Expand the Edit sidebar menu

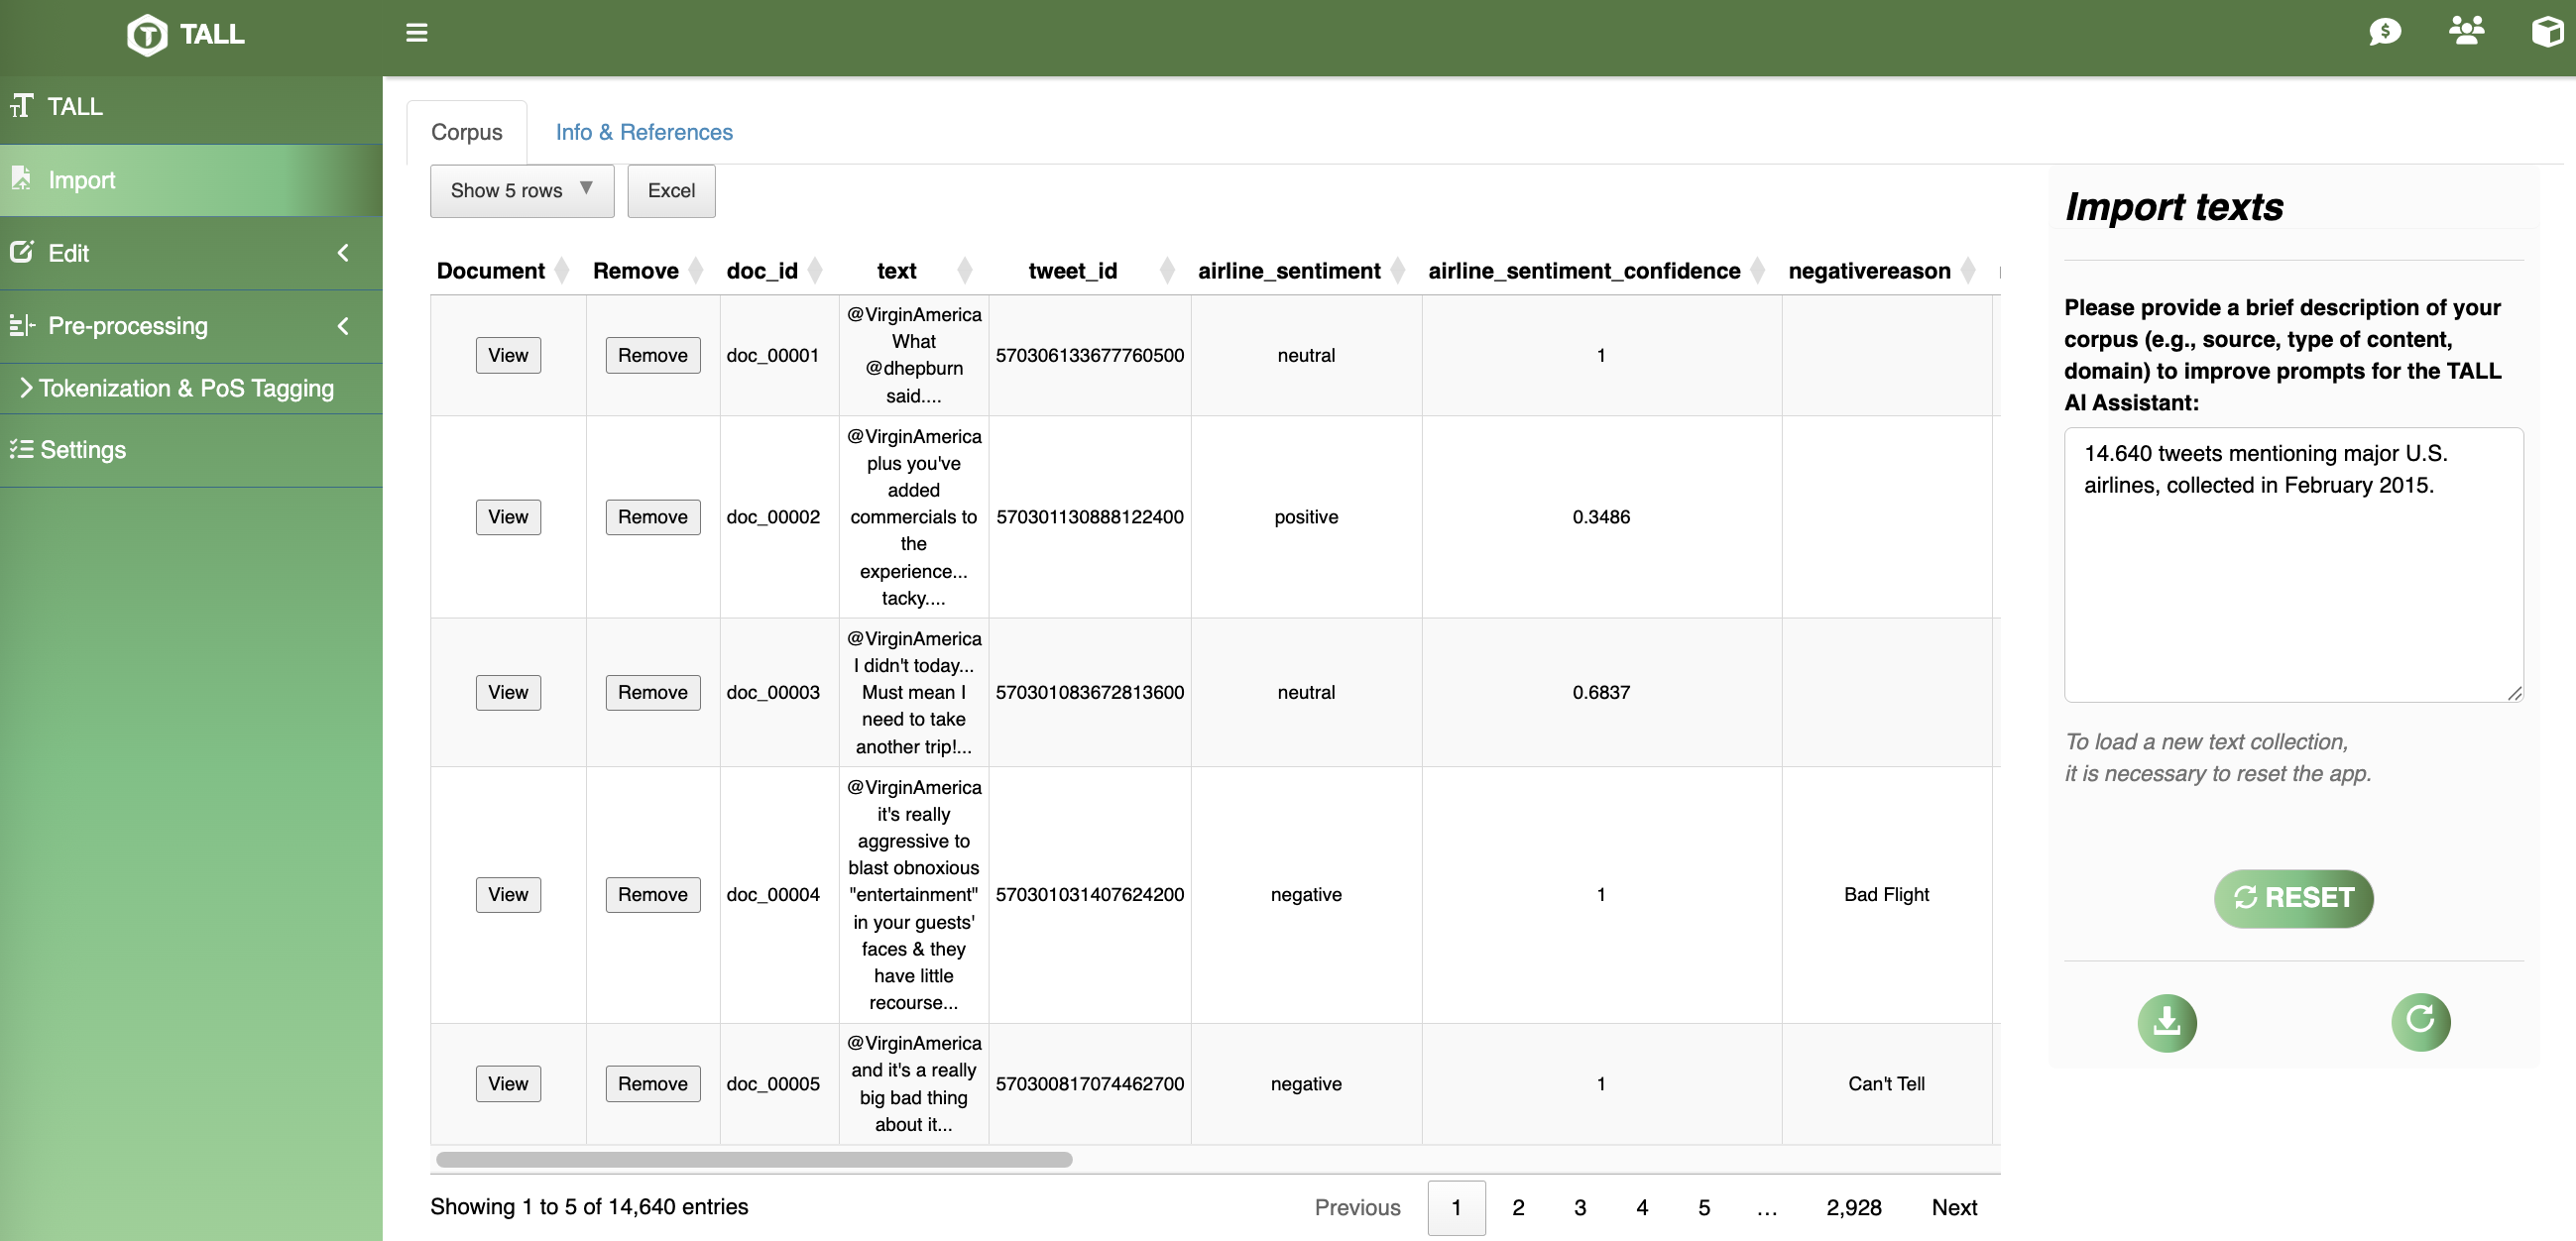191,253
